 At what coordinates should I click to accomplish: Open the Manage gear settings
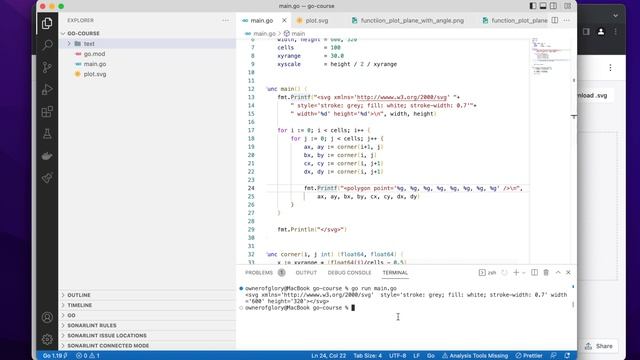[47, 339]
